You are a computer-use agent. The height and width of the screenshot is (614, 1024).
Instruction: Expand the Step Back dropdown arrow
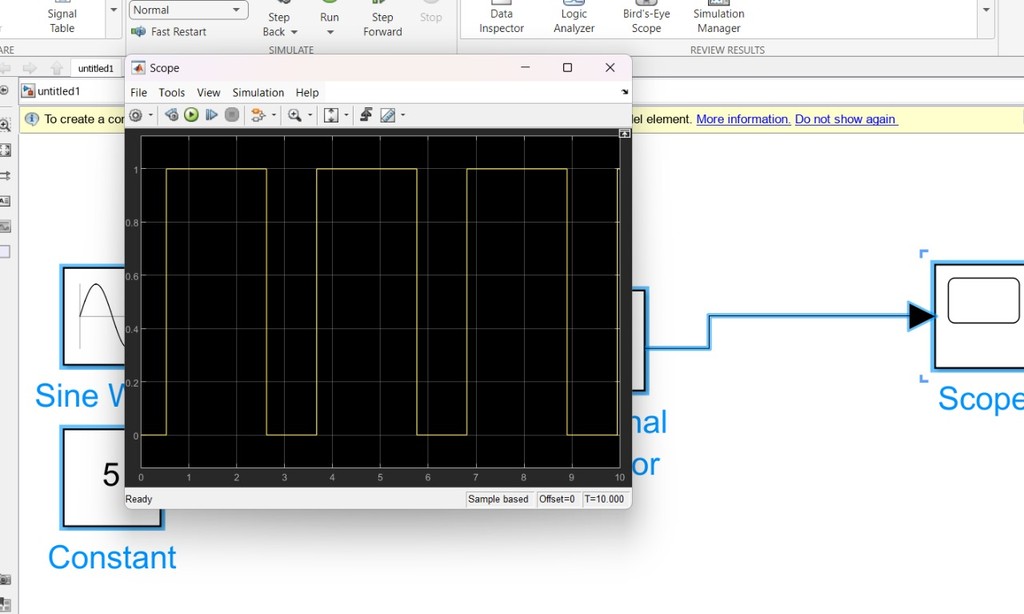[x=294, y=32]
